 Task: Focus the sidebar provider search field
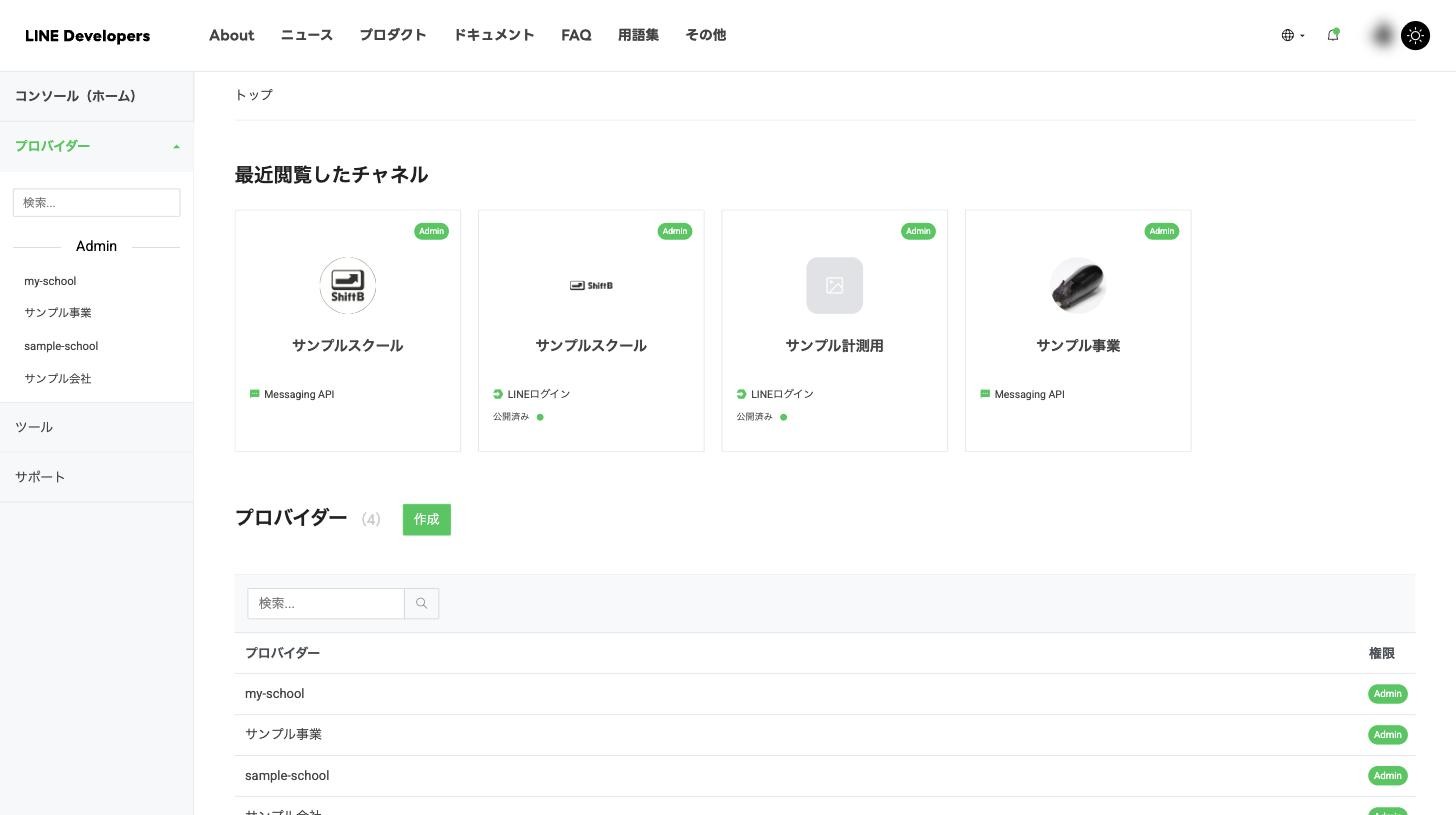coord(97,202)
